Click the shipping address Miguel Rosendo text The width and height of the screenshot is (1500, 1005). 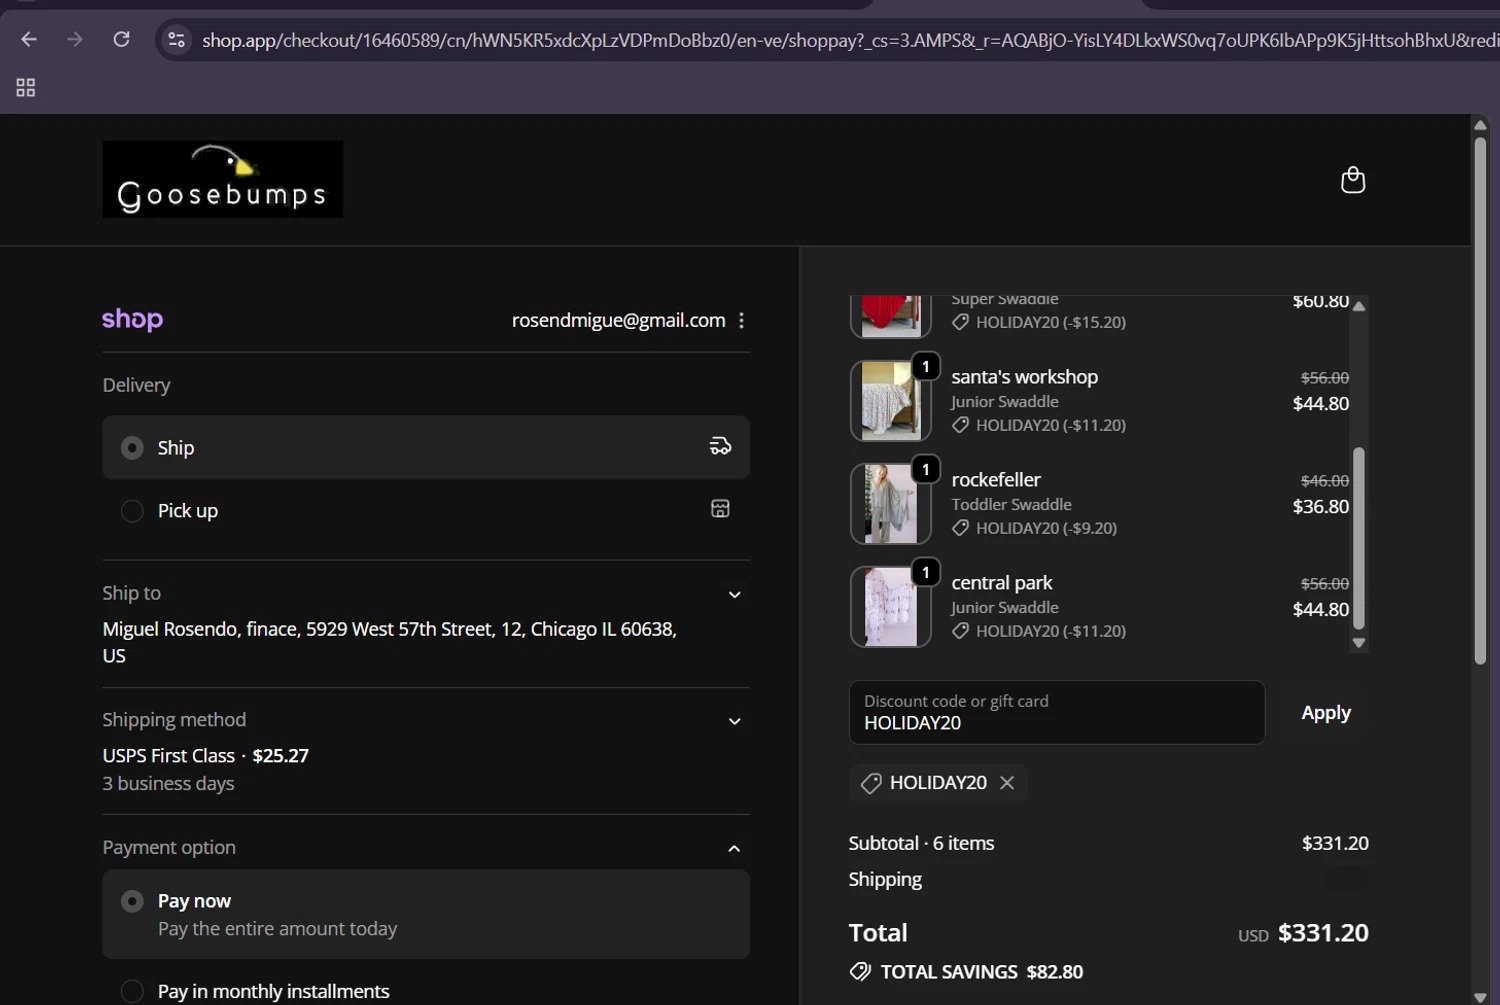pyautogui.click(x=390, y=642)
